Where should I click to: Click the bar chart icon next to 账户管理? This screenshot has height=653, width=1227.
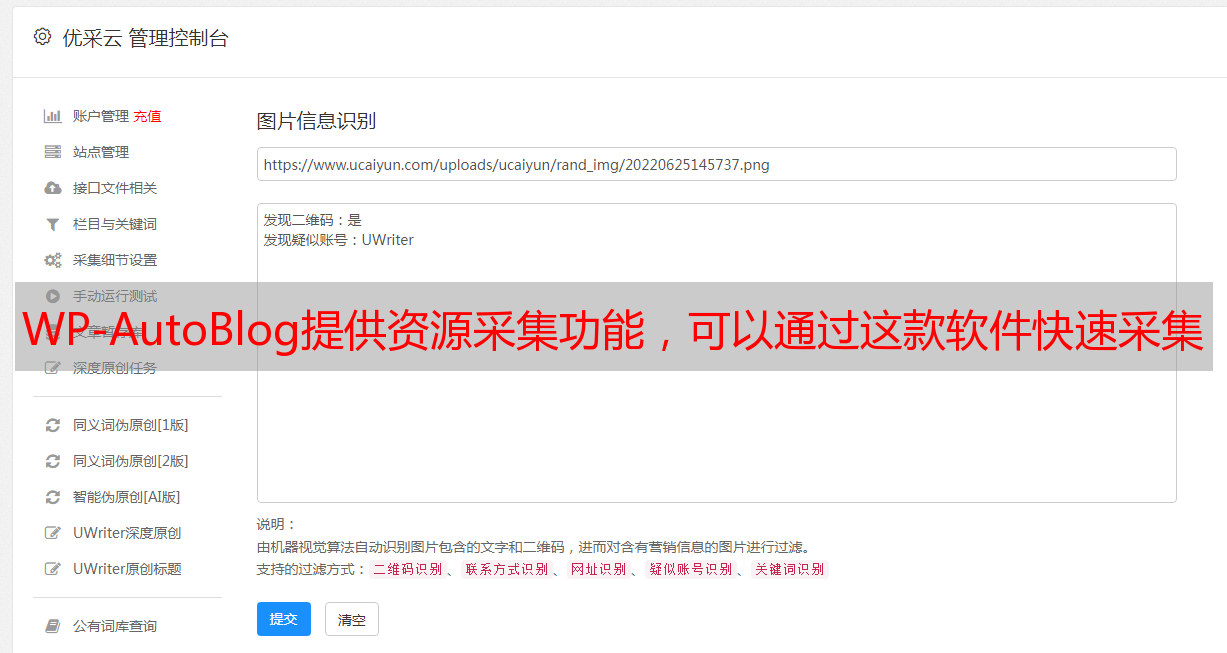[53, 116]
